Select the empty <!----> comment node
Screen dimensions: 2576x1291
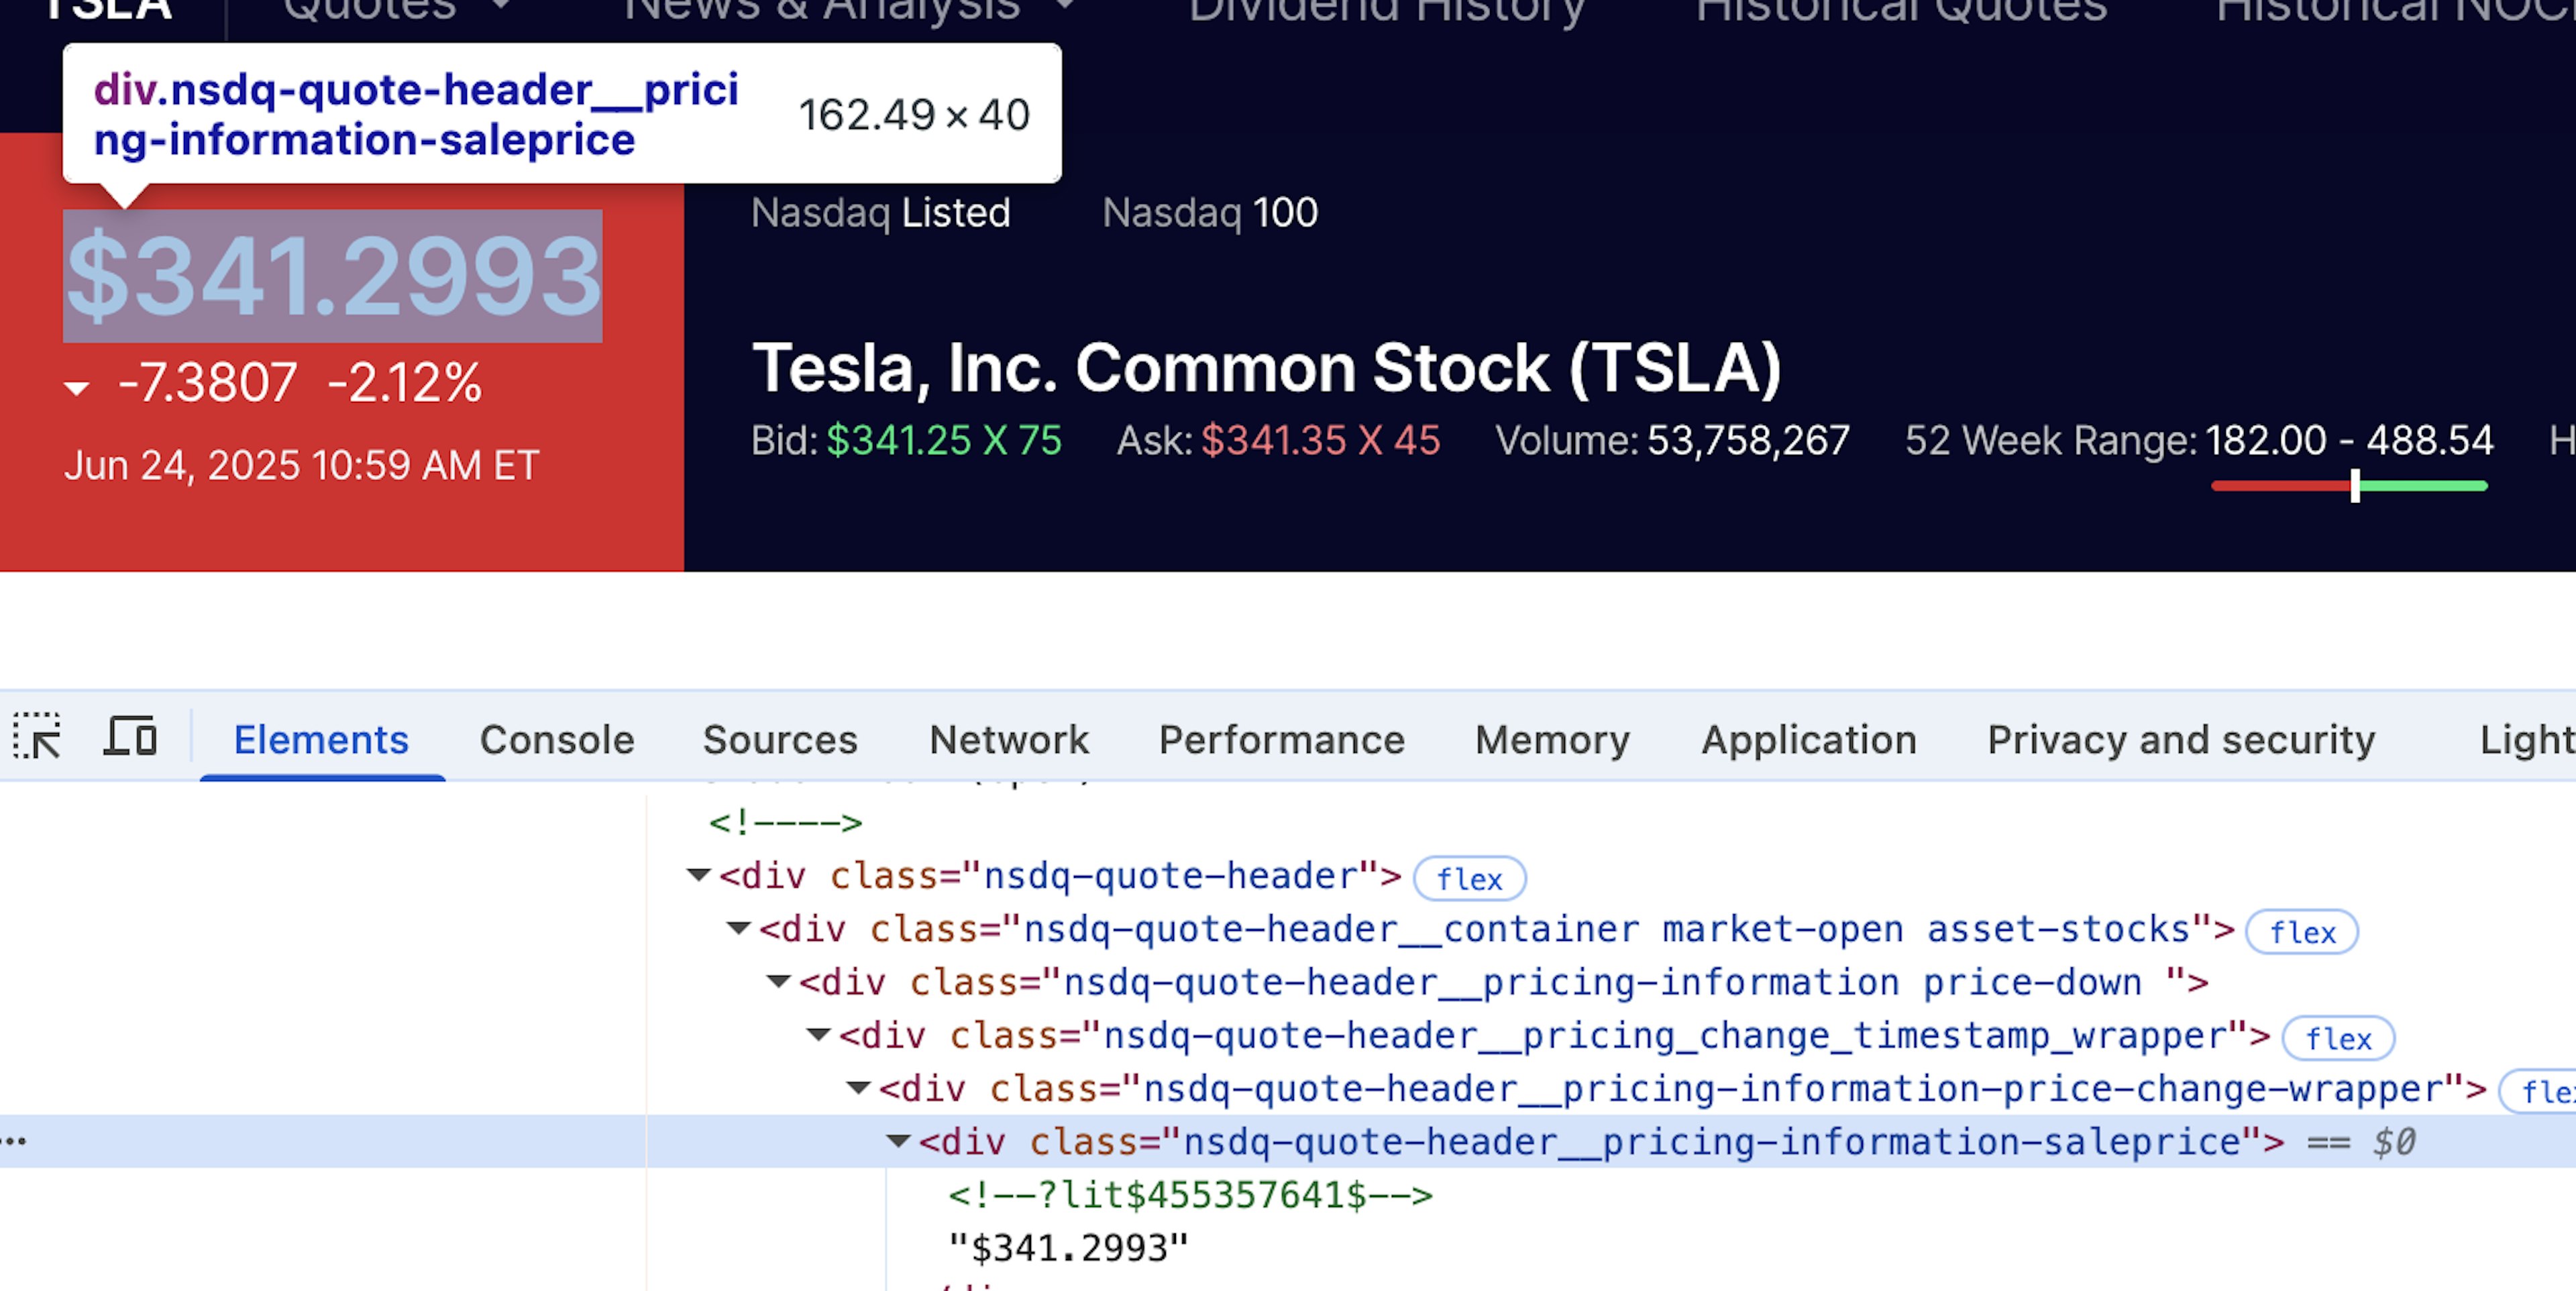[x=785, y=823]
